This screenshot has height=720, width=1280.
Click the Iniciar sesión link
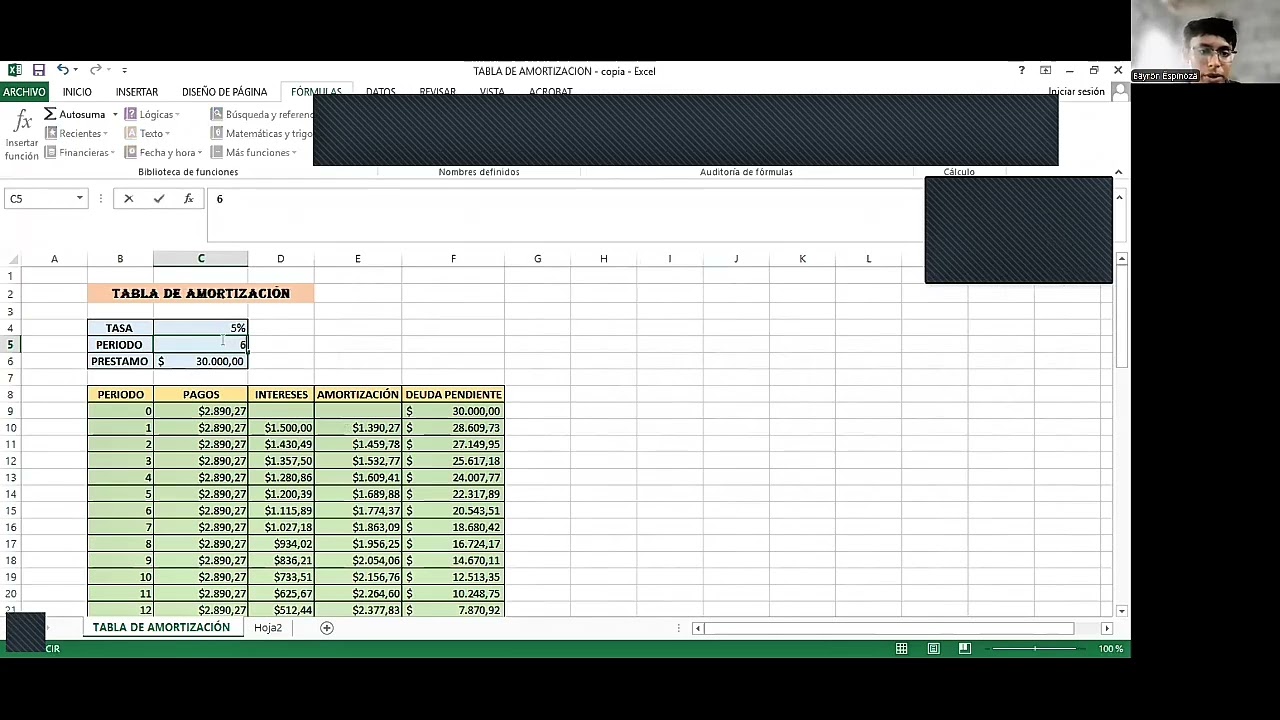coord(1076,92)
